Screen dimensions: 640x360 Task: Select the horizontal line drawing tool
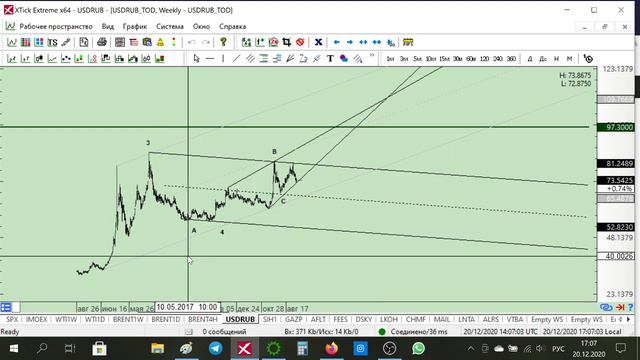pyautogui.click(x=210, y=59)
